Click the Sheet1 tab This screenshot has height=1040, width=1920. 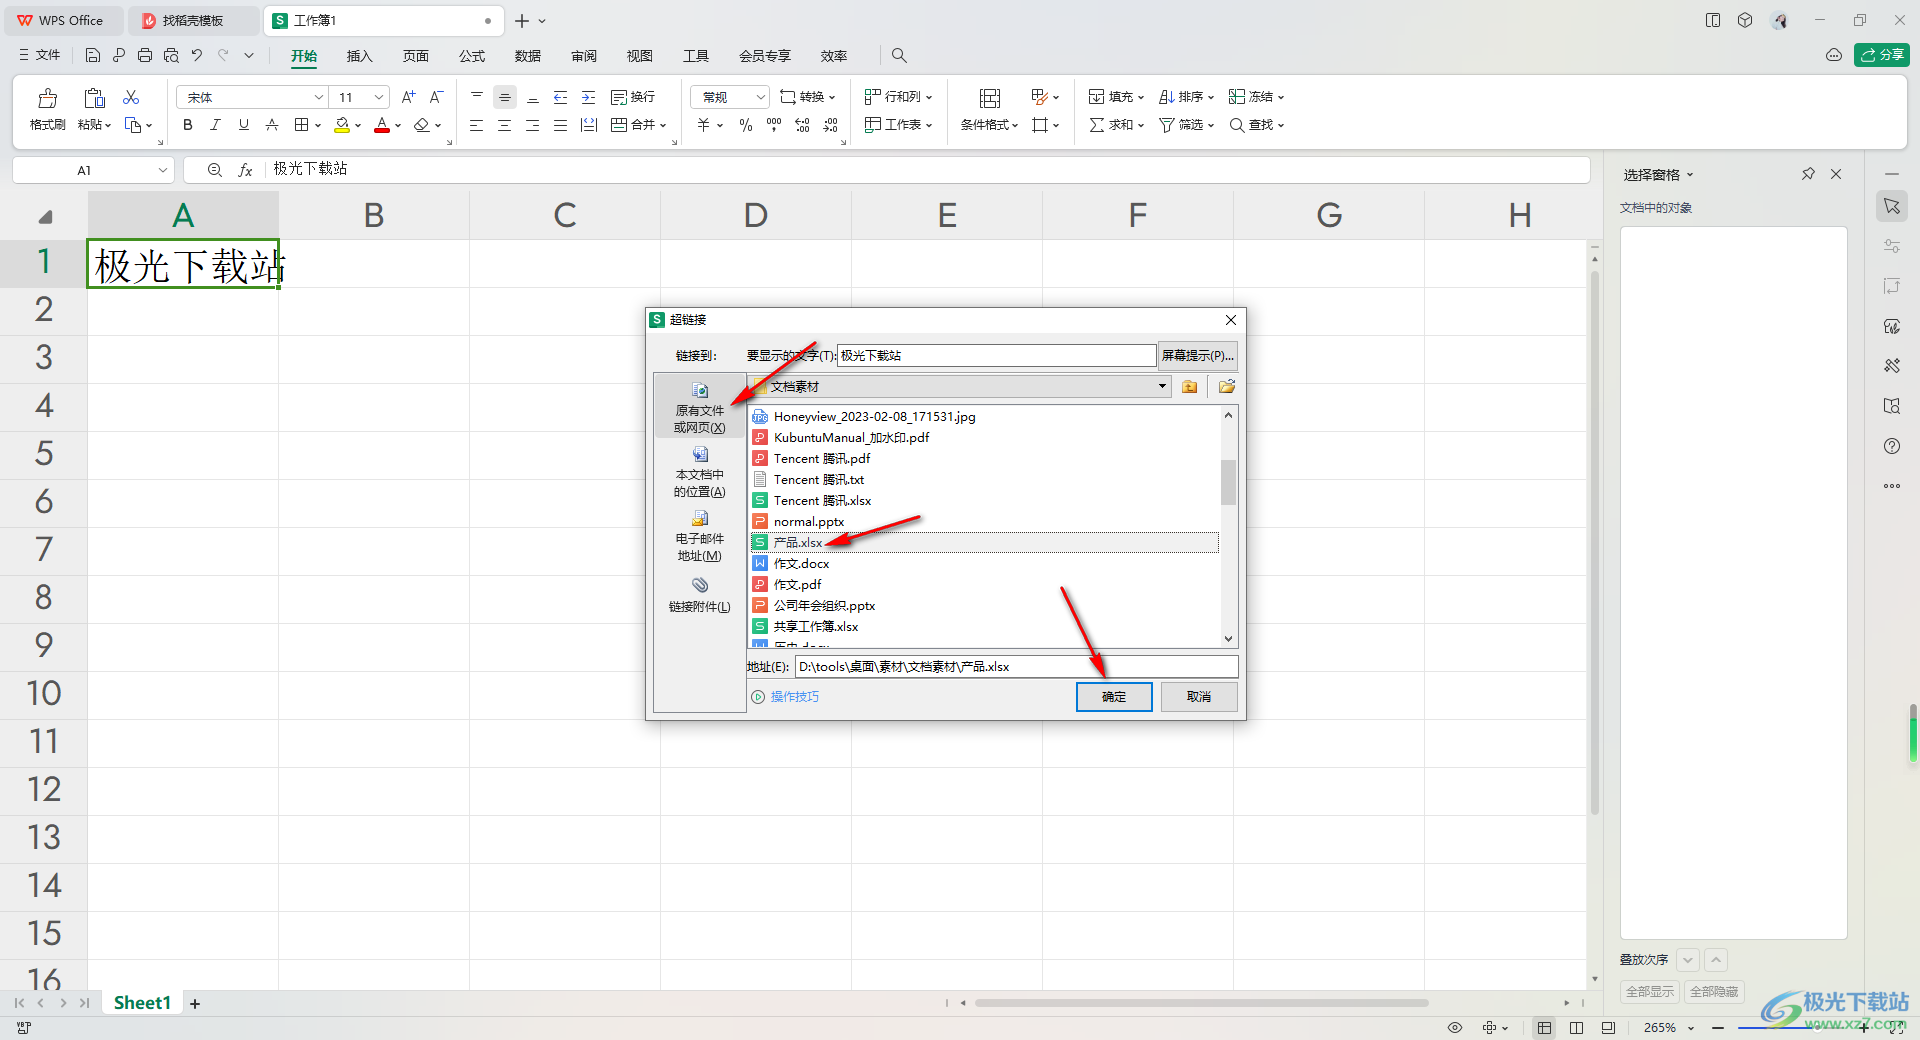142,1003
